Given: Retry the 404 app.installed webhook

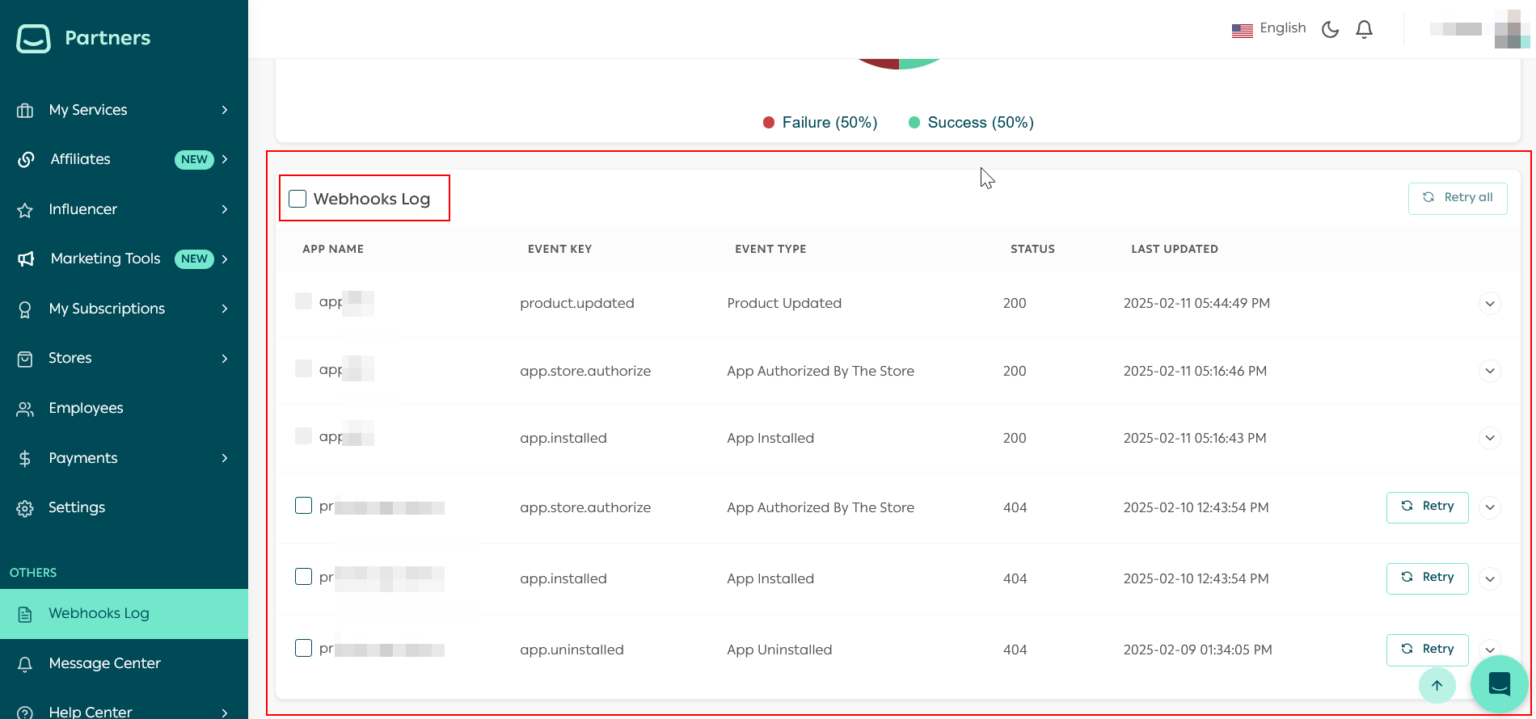Looking at the screenshot, I should coord(1427,578).
